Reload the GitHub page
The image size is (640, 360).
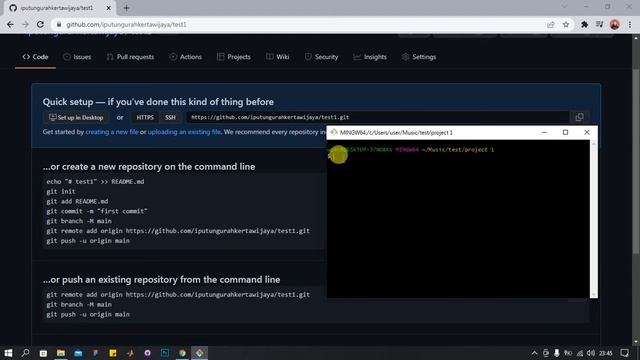tap(40, 24)
